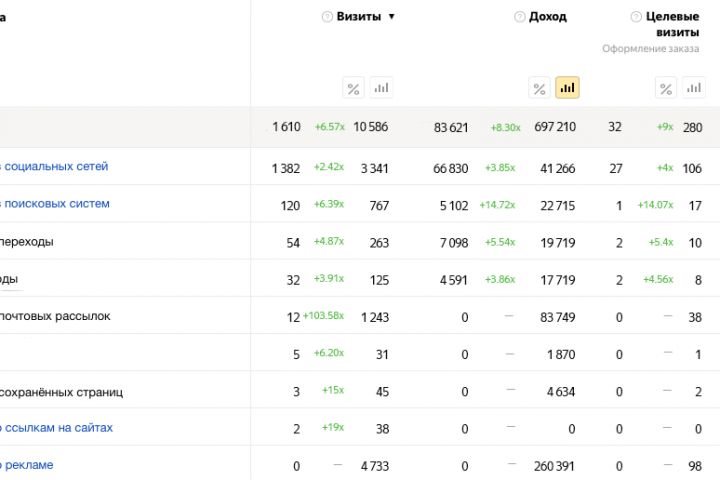
Task: Click help icon next to Визиты
Action: [327, 17]
